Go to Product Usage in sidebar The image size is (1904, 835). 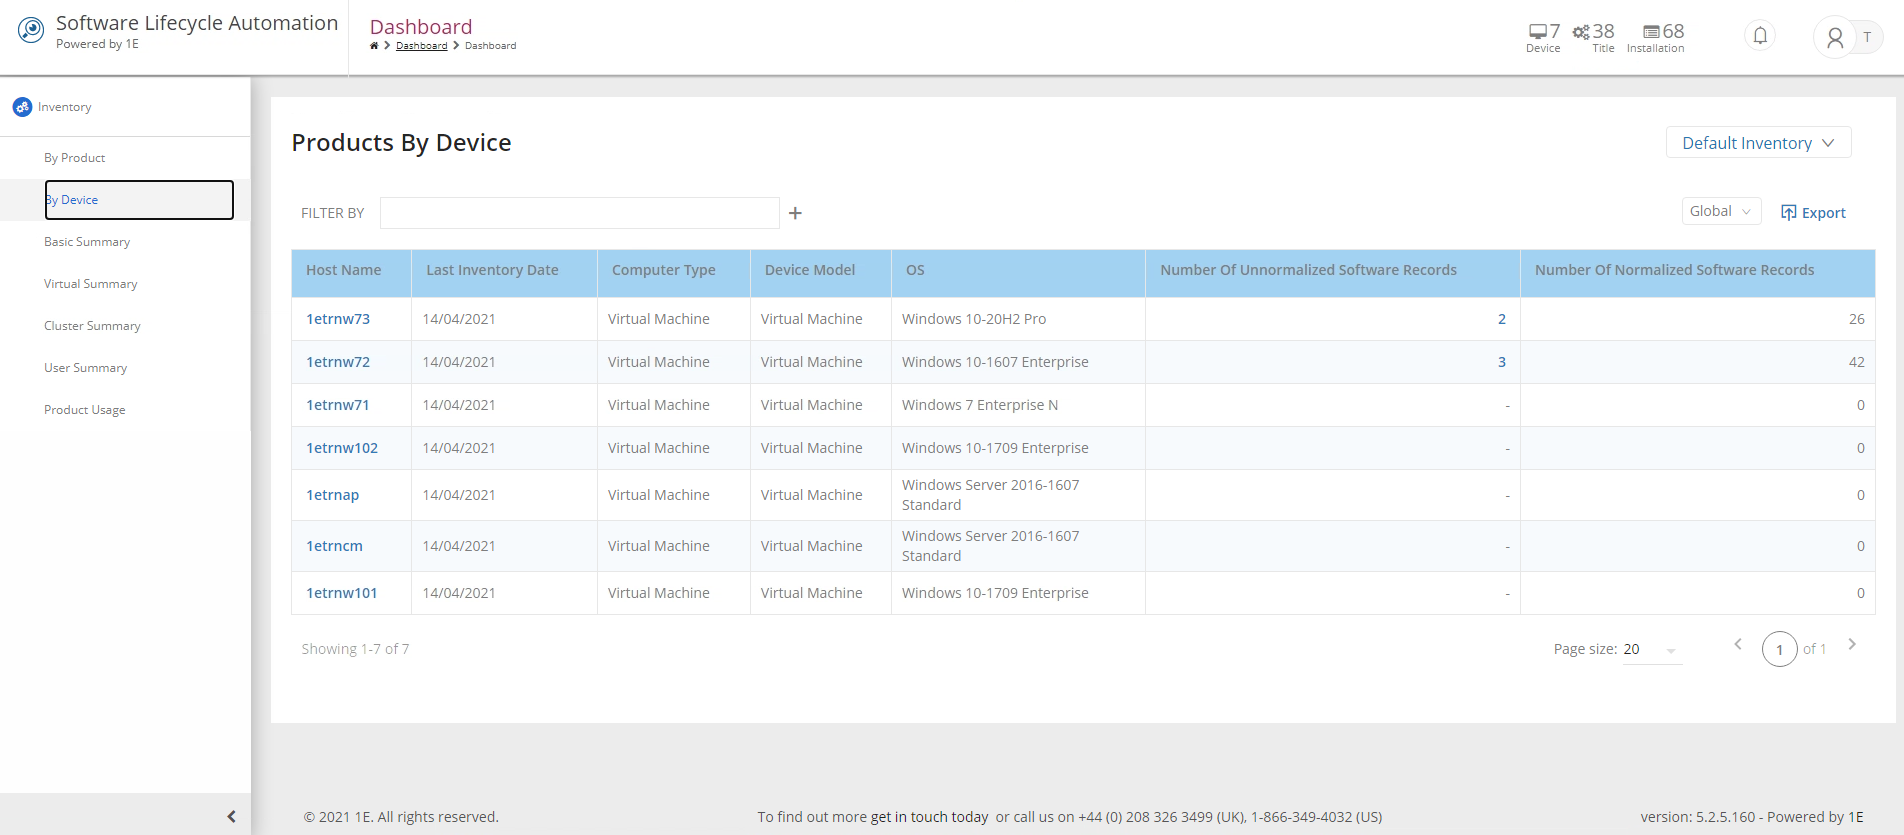pyautogui.click(x=85, y=410)
